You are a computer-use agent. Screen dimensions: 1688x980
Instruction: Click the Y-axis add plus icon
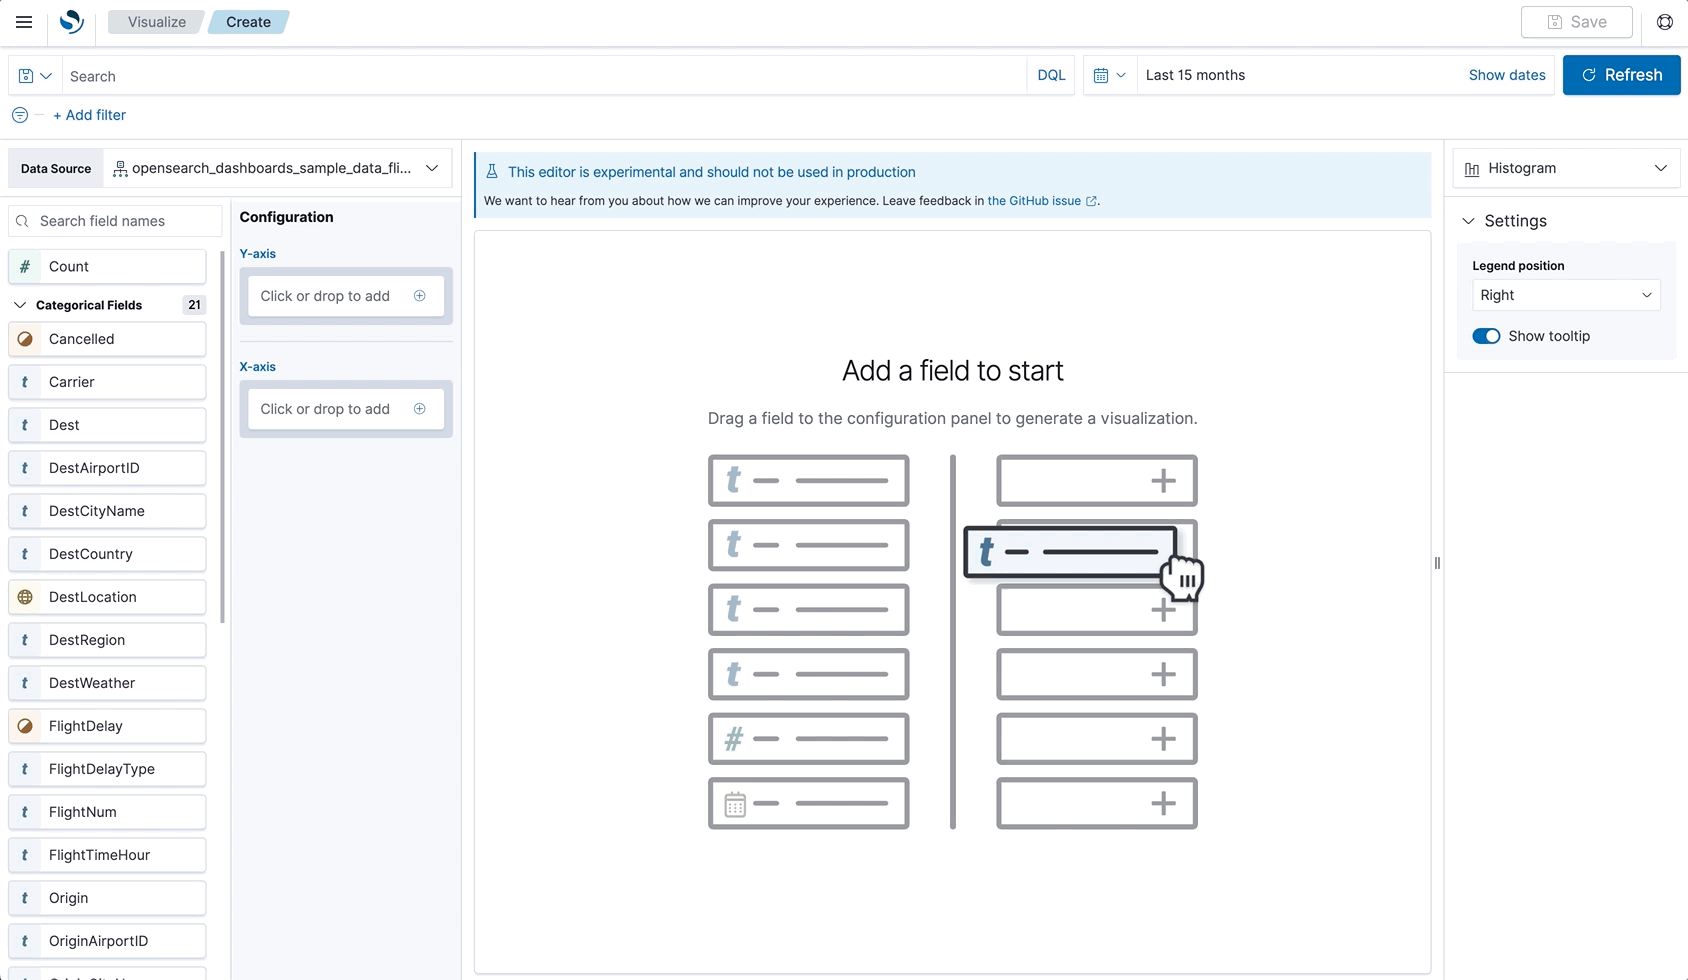(x=420, y=296)
